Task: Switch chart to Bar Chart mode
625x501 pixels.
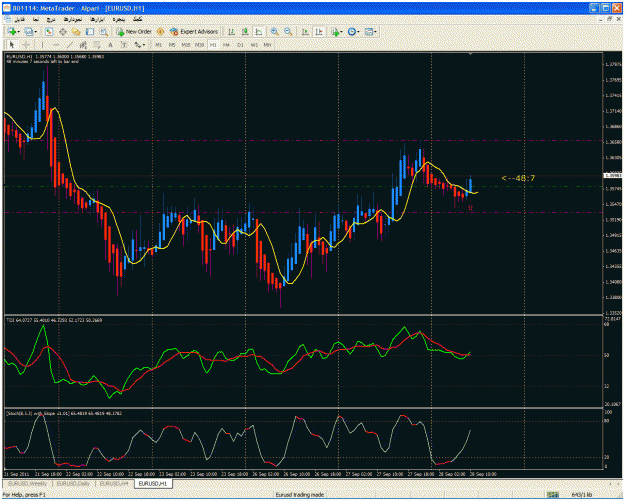Action: point(232,31)
